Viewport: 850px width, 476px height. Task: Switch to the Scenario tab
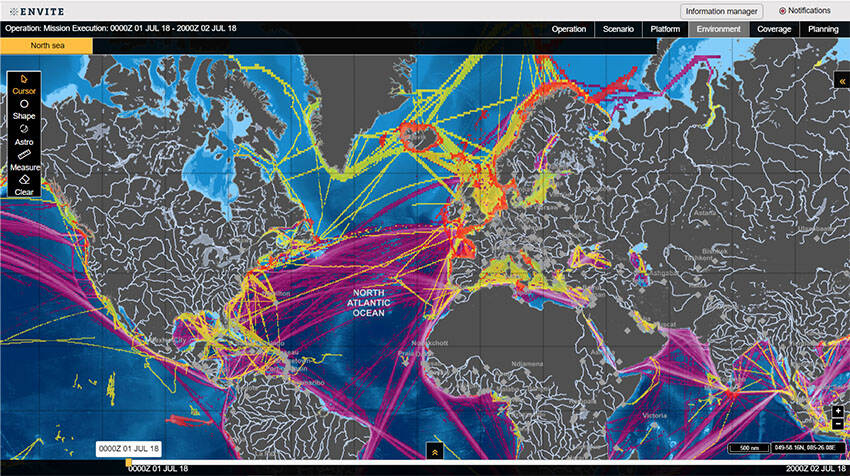point(618,29)
